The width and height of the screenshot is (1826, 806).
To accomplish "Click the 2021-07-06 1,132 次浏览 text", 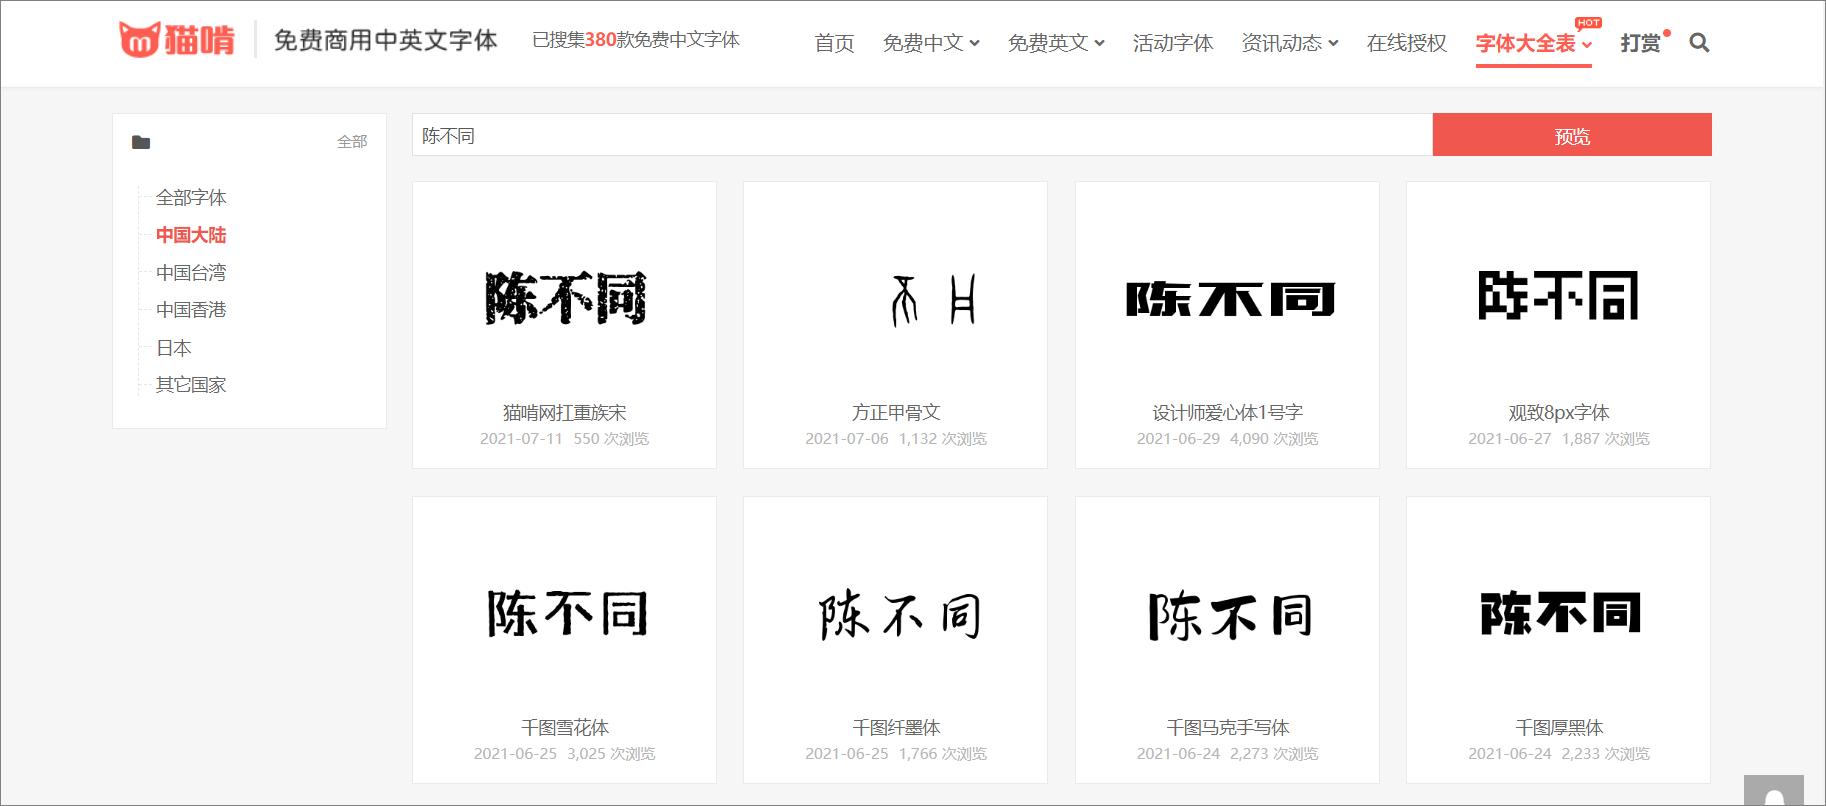I will (x=896, y=438).
